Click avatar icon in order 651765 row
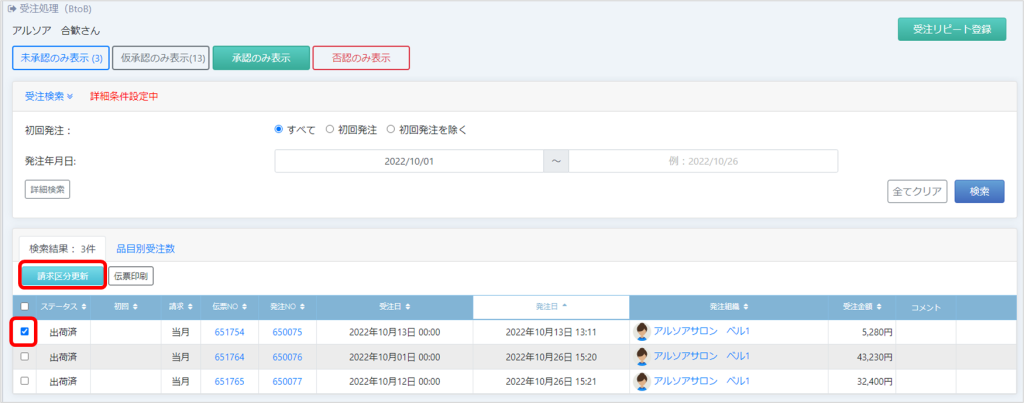Screen dimensions: 1024x403 642,381
